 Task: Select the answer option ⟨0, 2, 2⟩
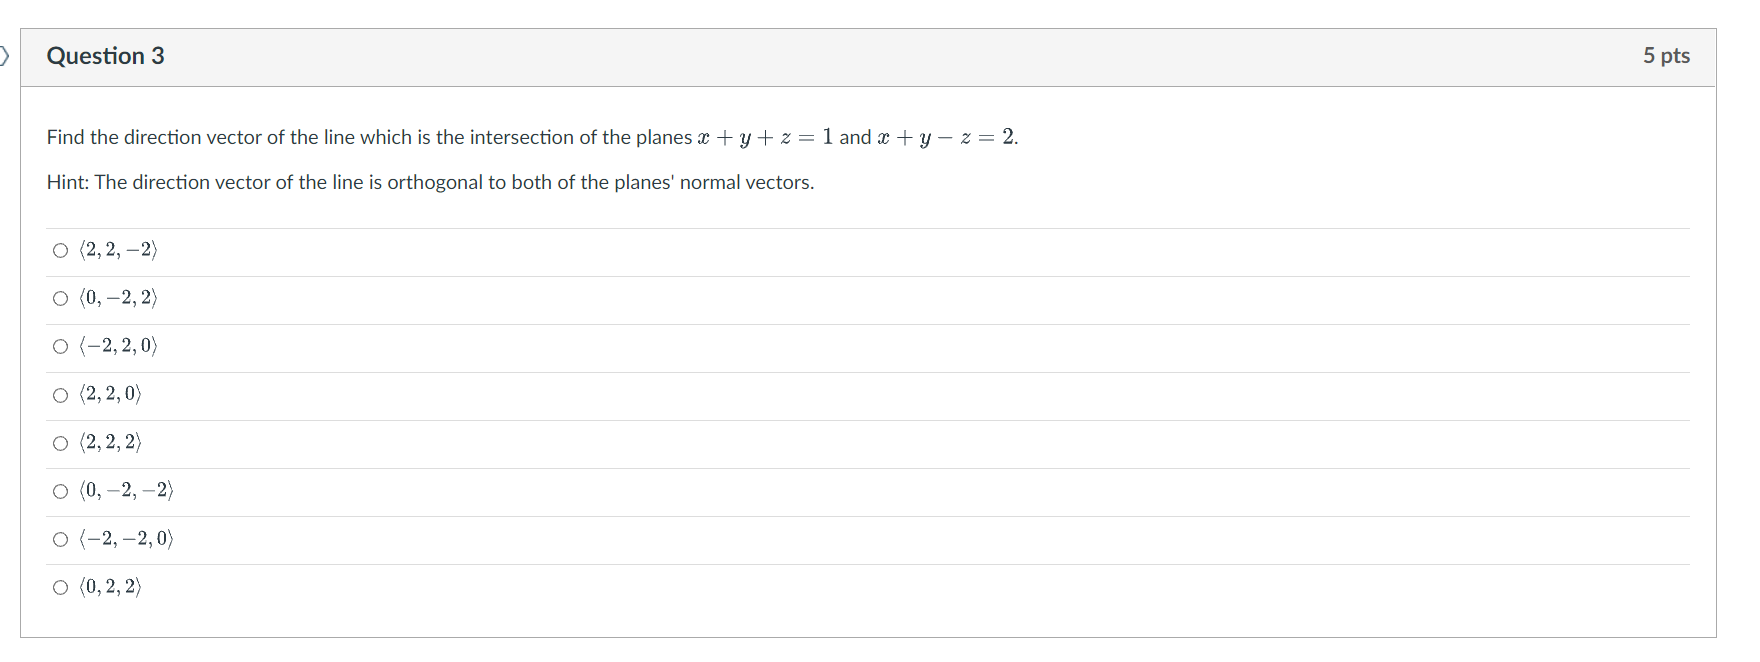60,586
